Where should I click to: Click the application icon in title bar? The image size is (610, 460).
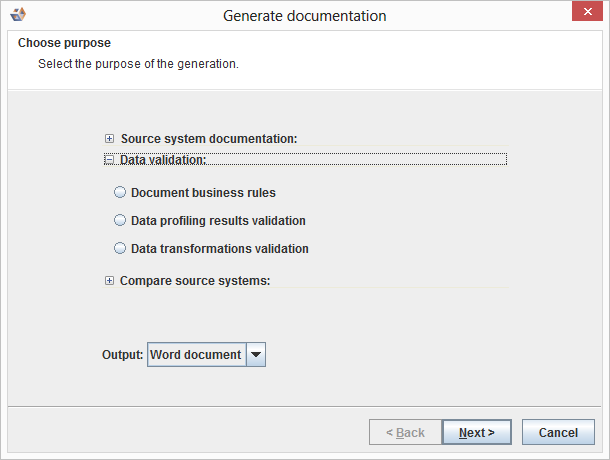coord(17,15)
